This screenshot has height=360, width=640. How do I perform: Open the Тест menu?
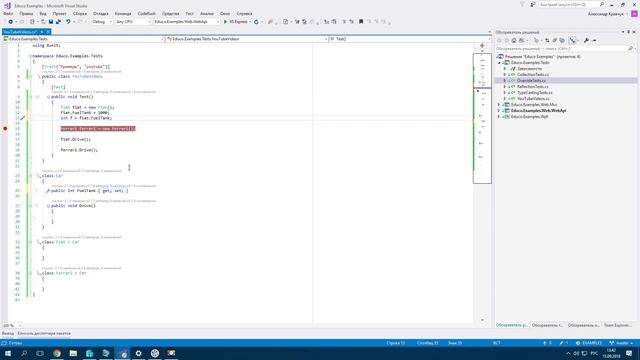[x=189, y=13]
